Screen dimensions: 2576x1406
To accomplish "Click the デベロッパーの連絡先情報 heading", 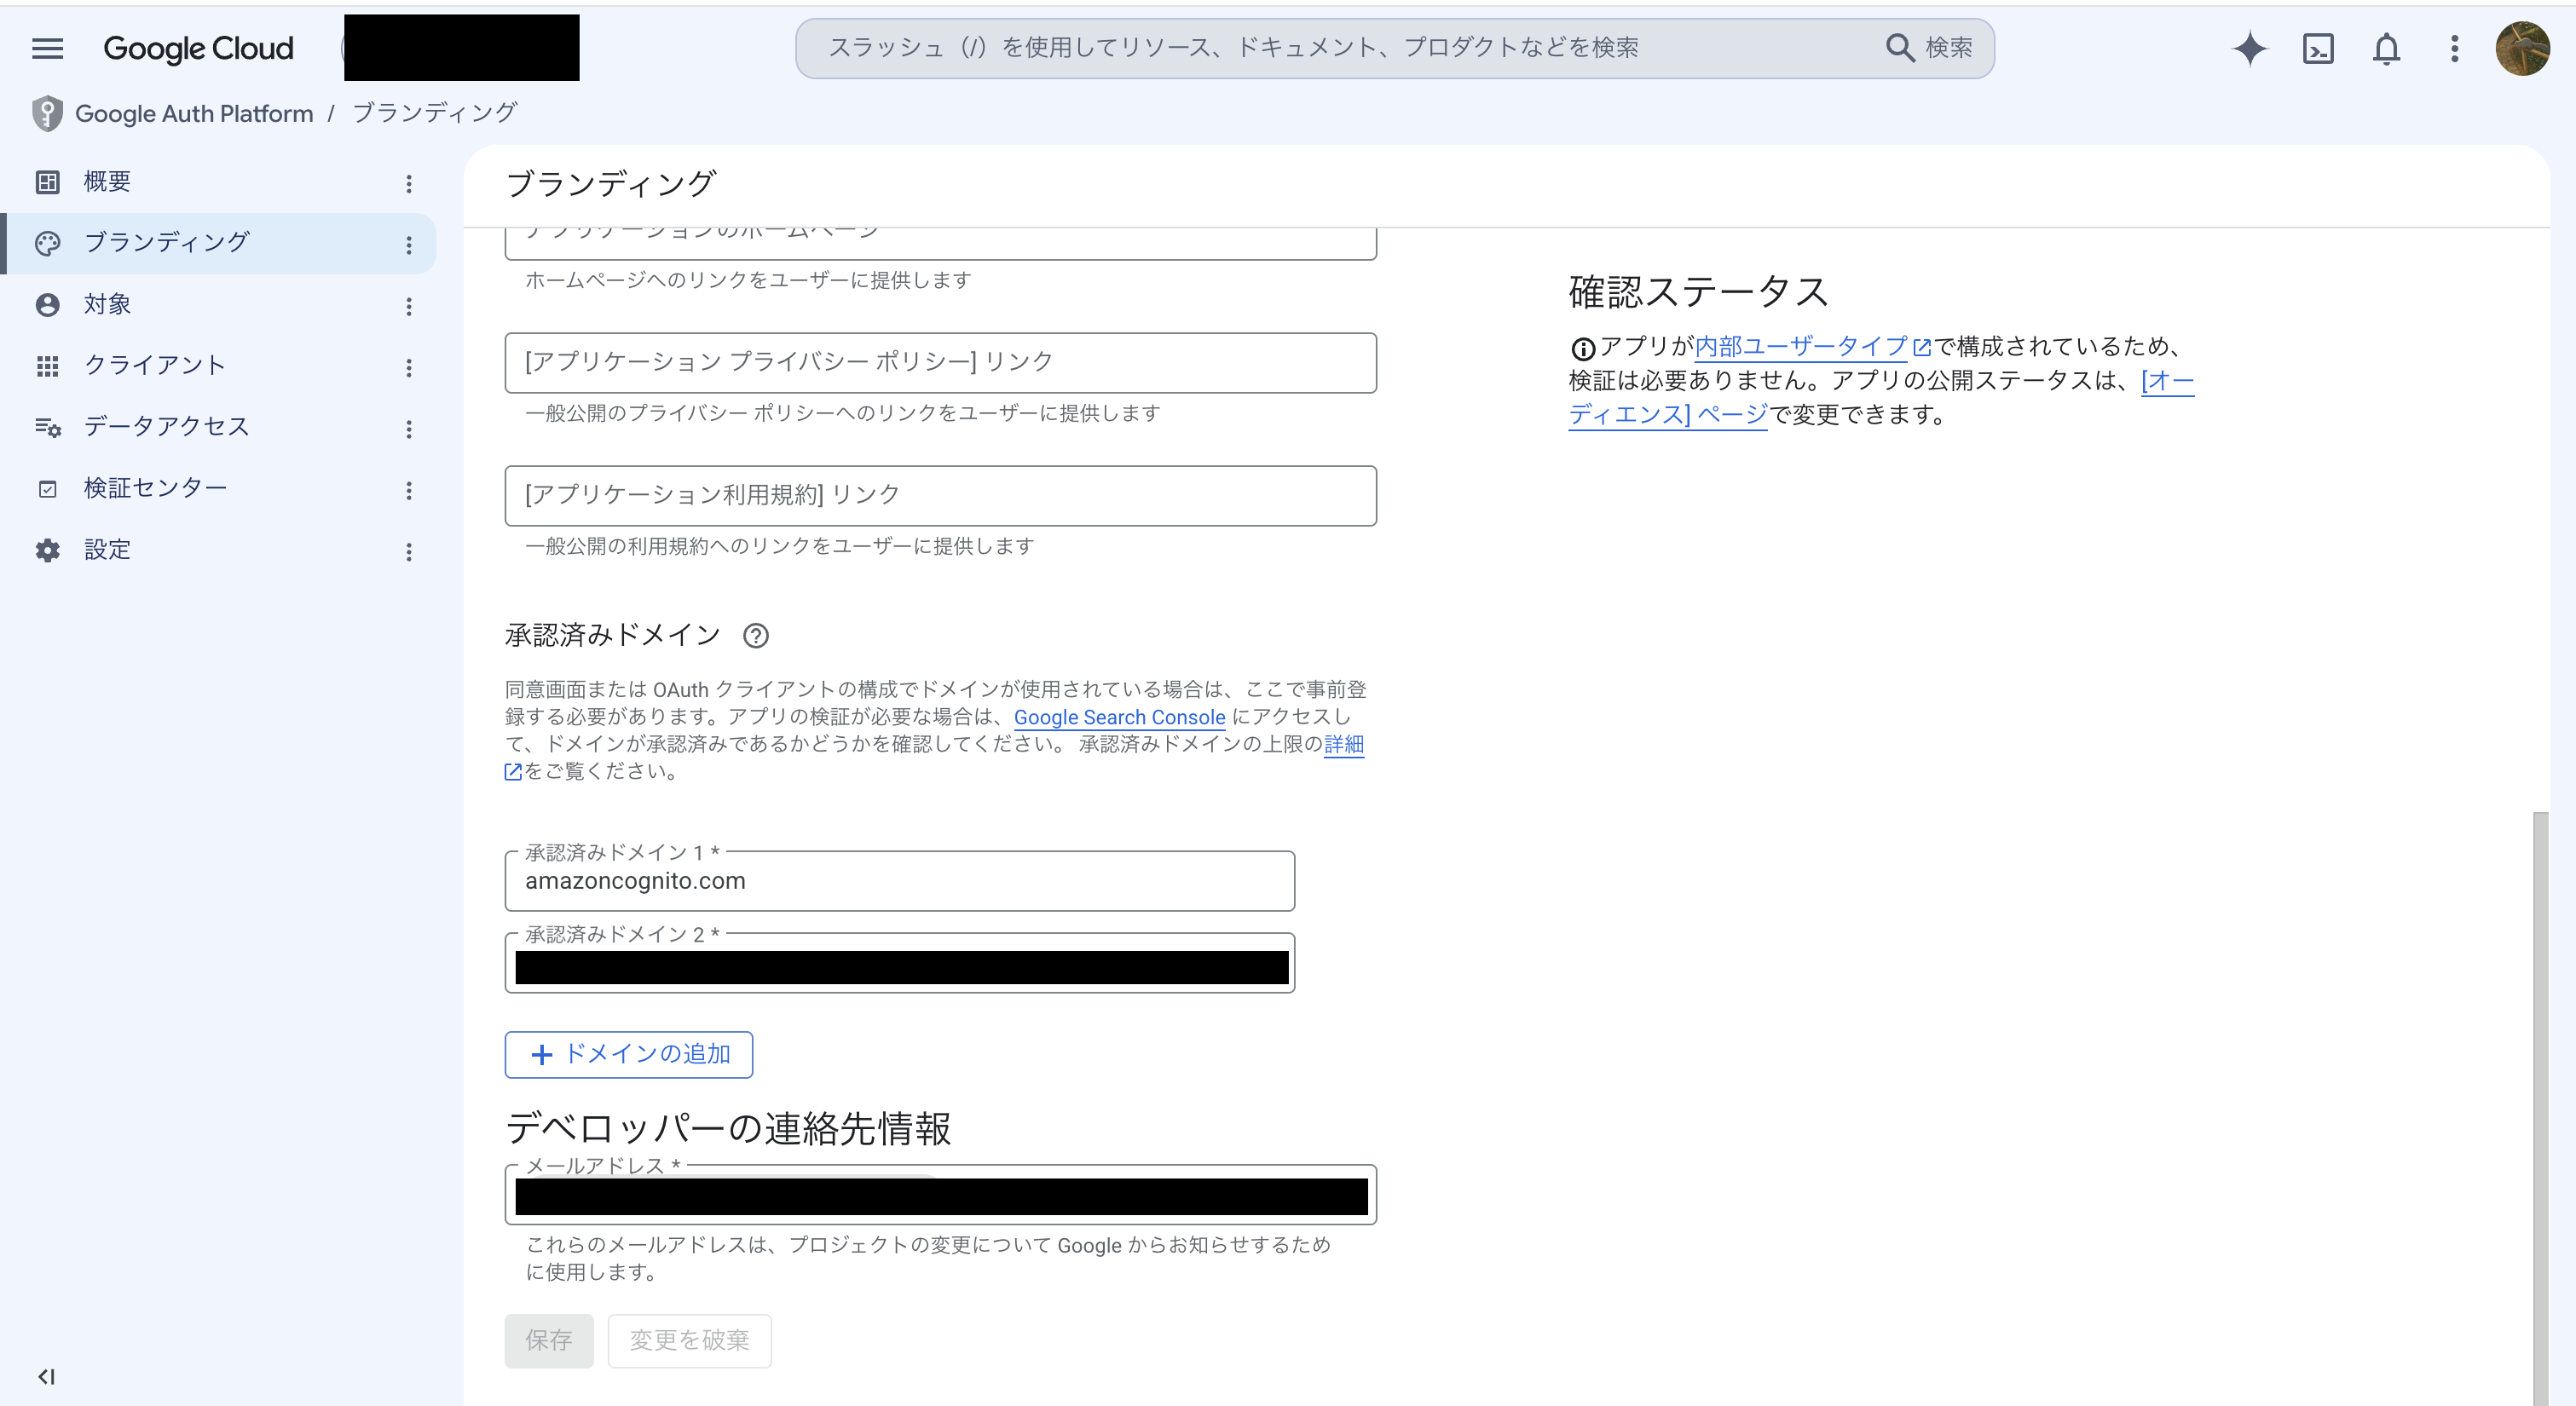I will click(728, 1128).
